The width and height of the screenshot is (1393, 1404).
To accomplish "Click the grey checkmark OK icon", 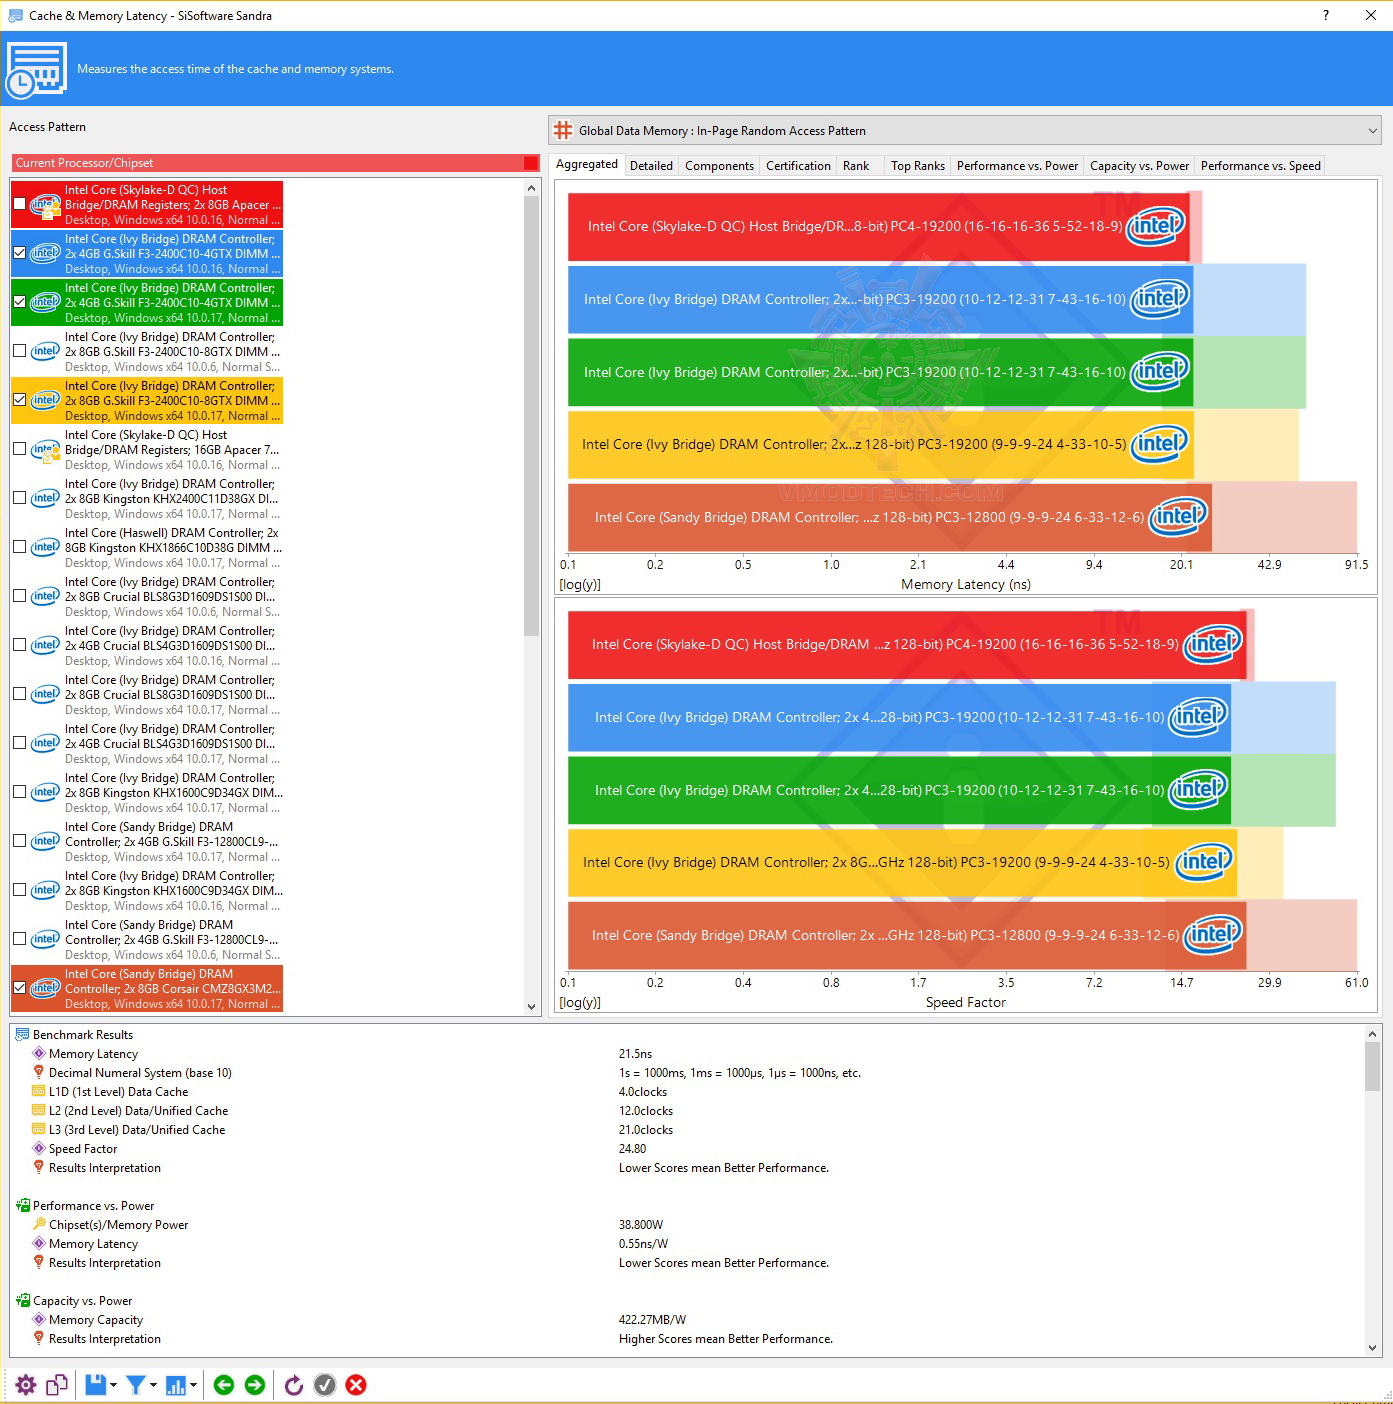I will [x=325, y=1385].
